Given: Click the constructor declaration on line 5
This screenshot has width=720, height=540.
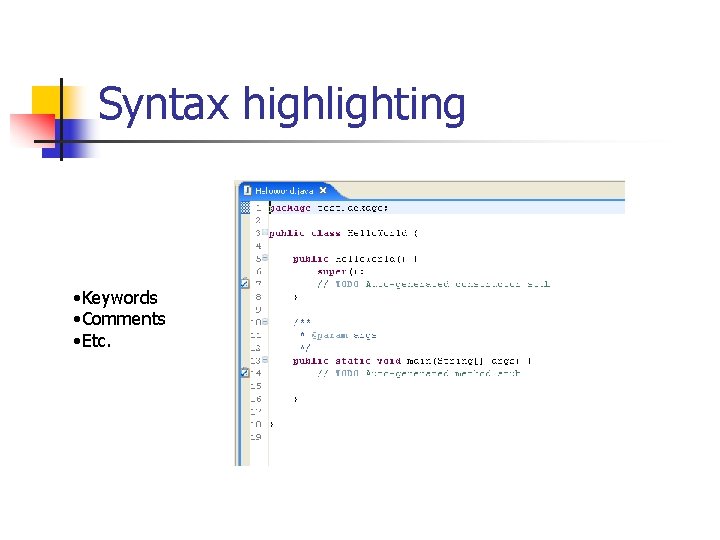Looking at the screenshot, I should (355, 259).
